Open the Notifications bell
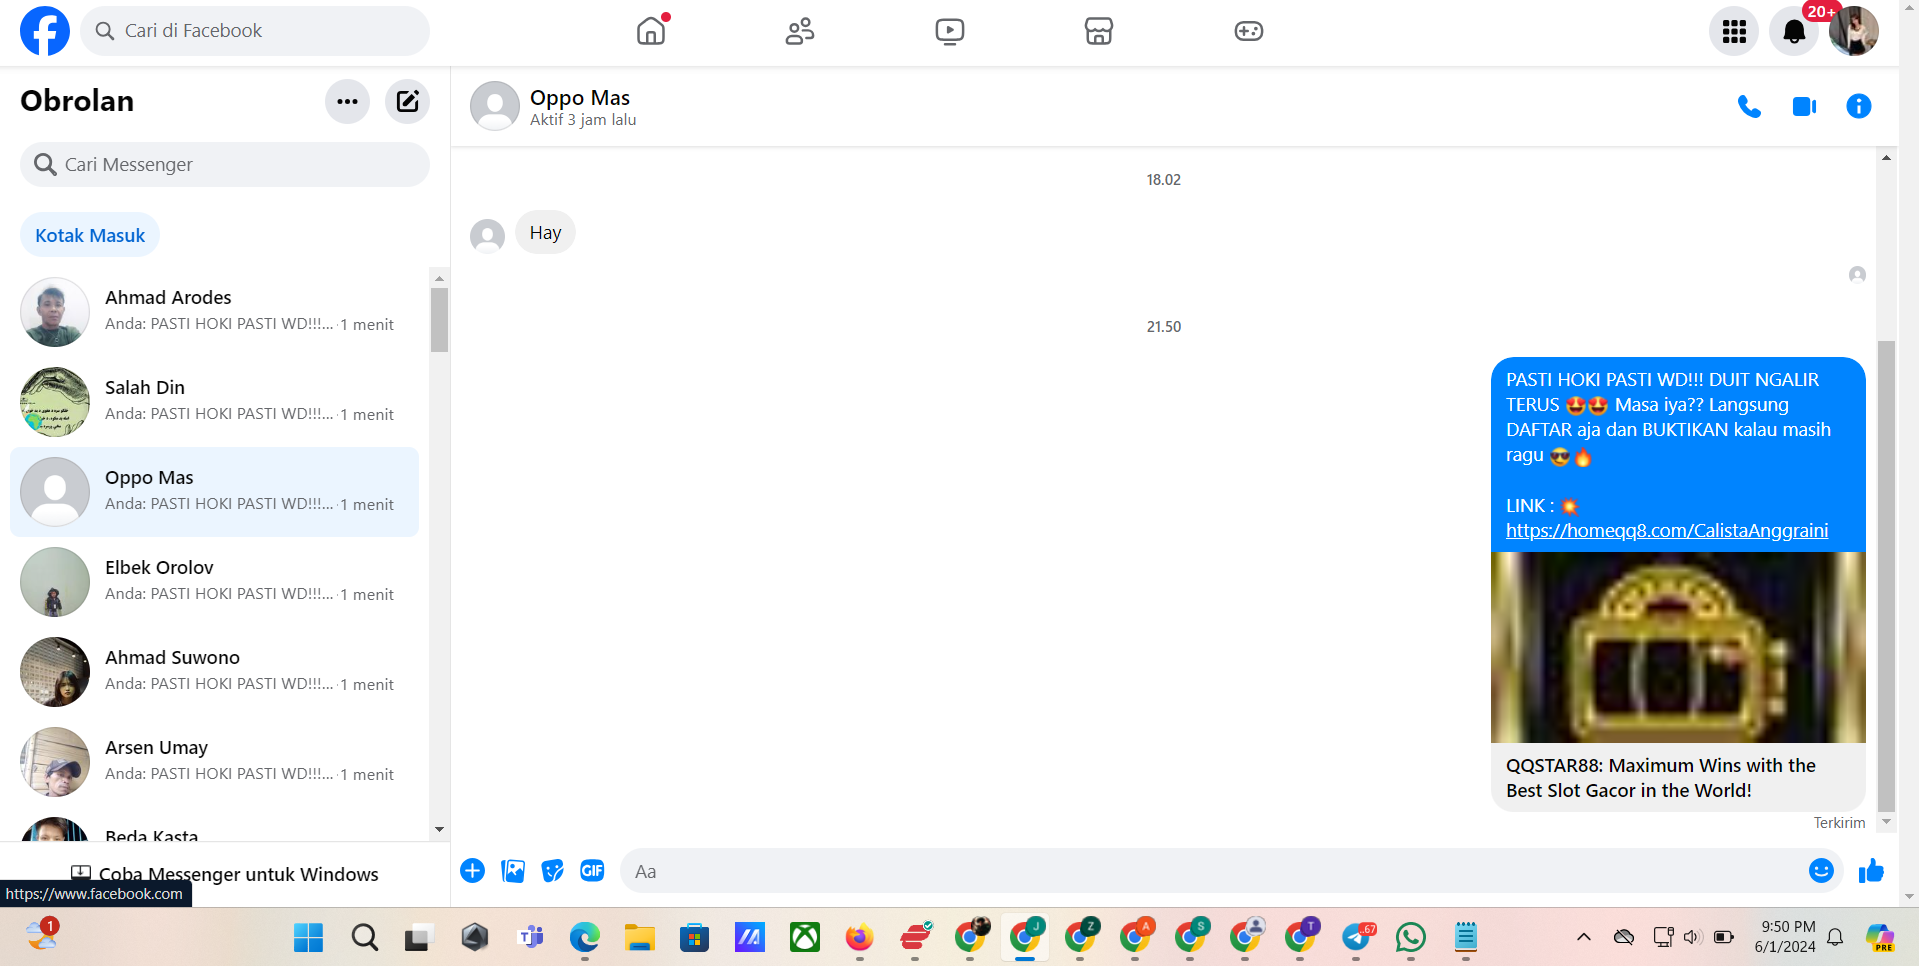1919x966 pixels. 1794,31
